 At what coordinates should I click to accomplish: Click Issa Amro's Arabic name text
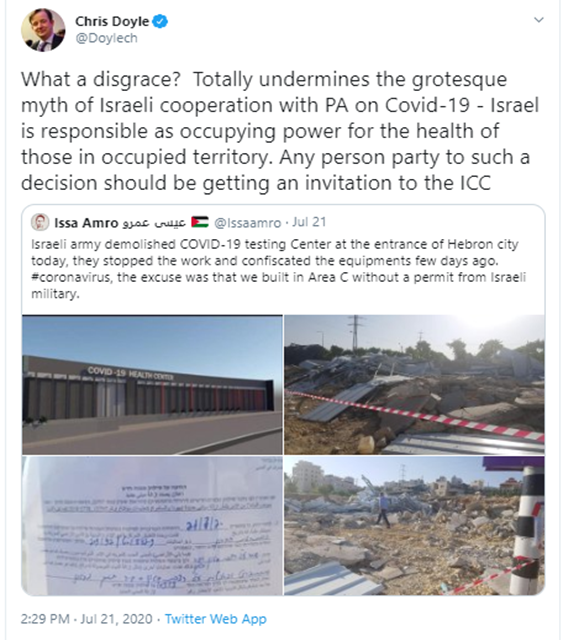coord(154,223)
